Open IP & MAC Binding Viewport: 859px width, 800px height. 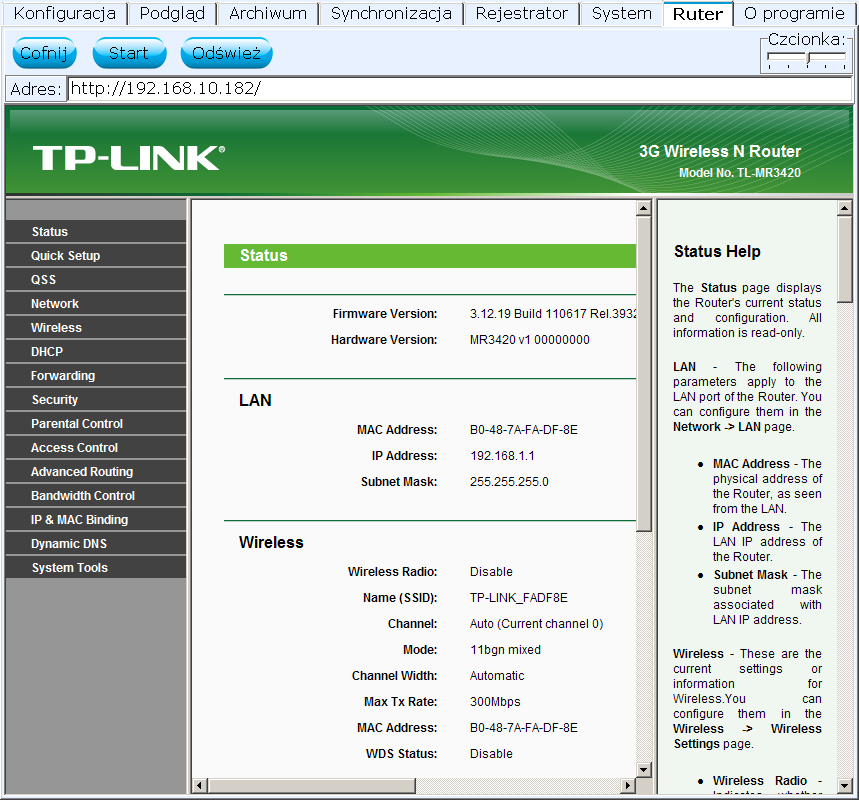pyautogui.click(x=96, y=520)
